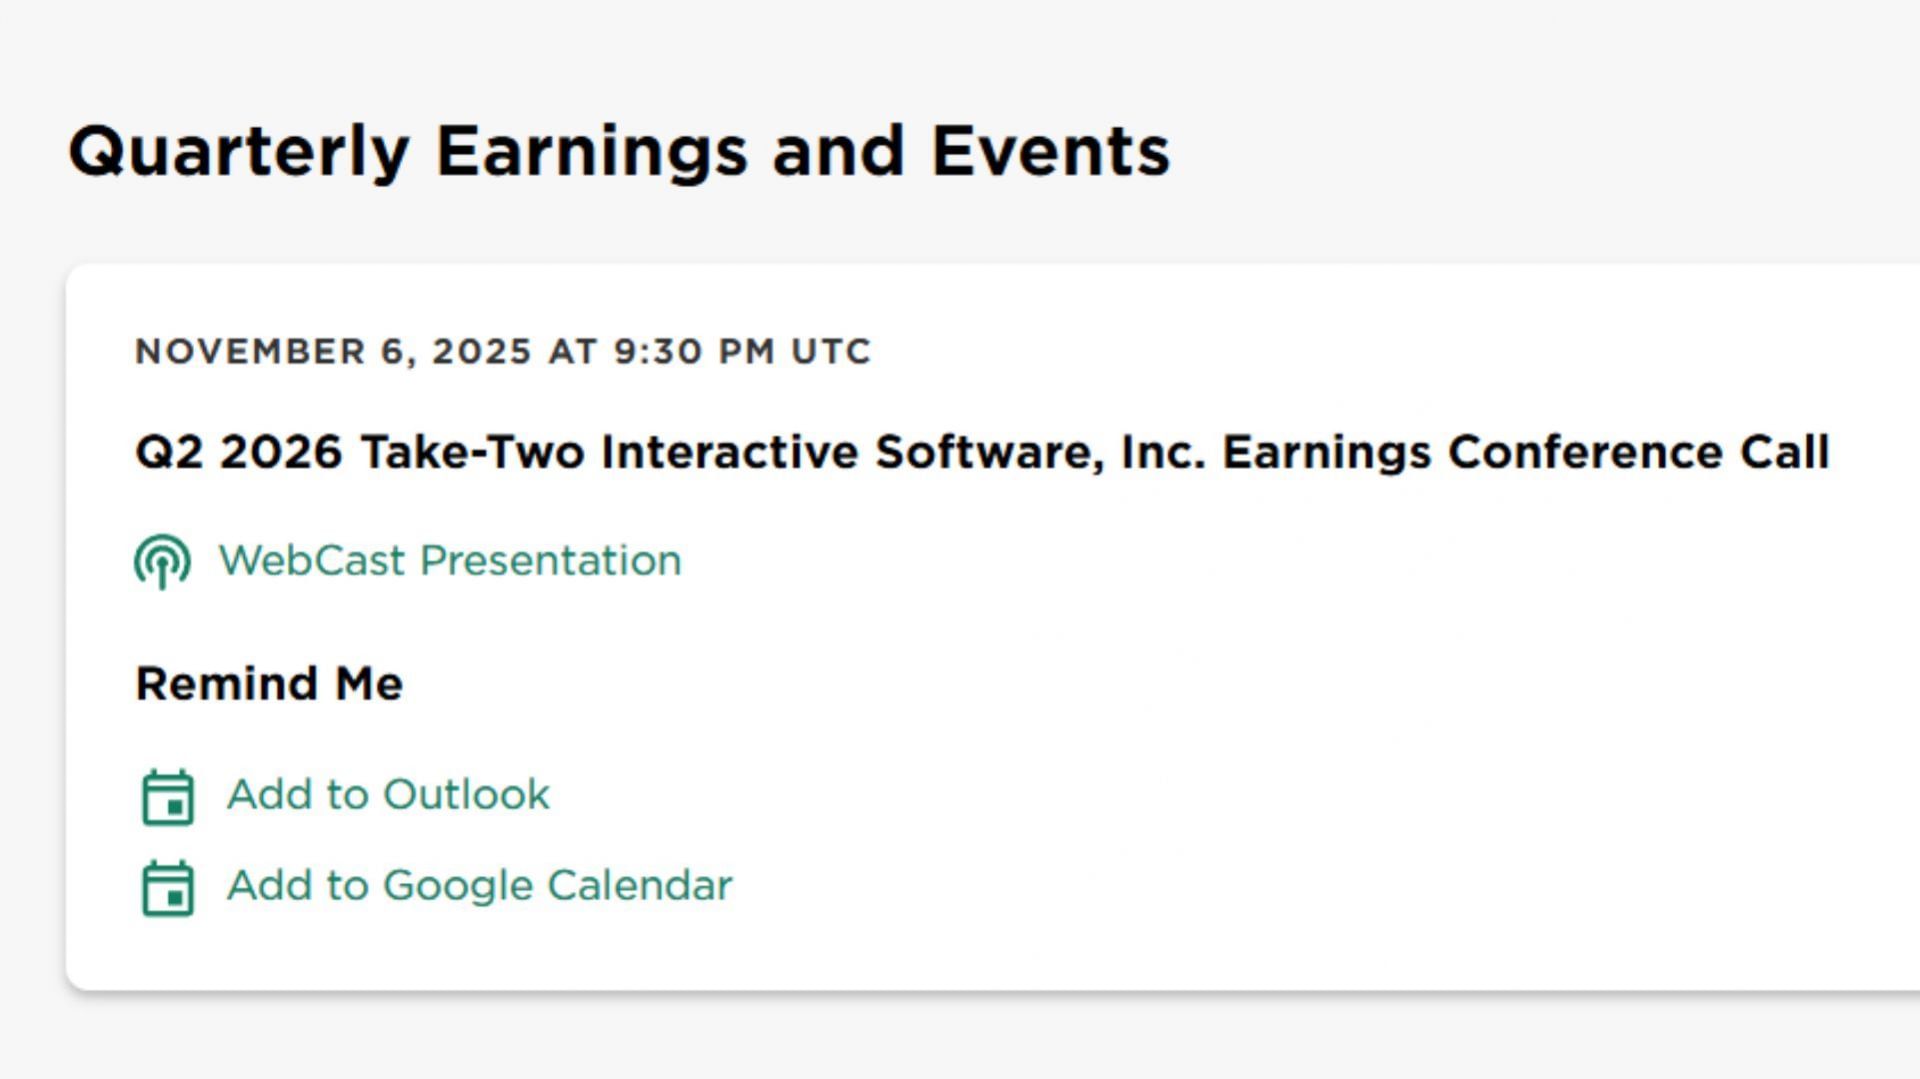Click the Q2 2026 earnings call title
The height and width of the screenshot is (1079, 1920).
[982, 452]
